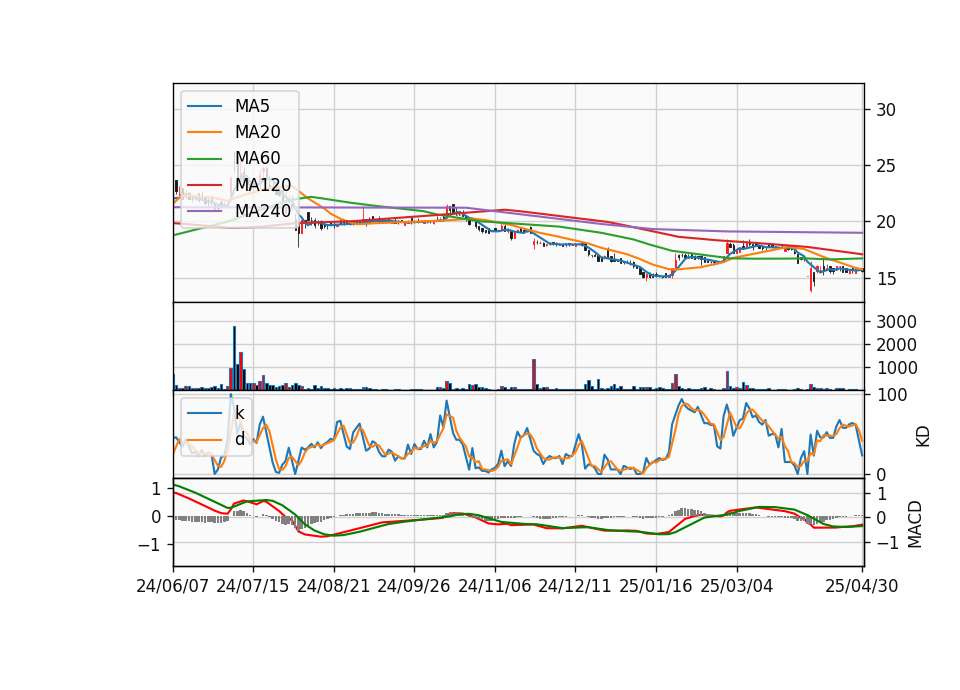Click the MA240 legend label
The width and height of the screenshot is (960, 690).
click(x=263, y=211)
